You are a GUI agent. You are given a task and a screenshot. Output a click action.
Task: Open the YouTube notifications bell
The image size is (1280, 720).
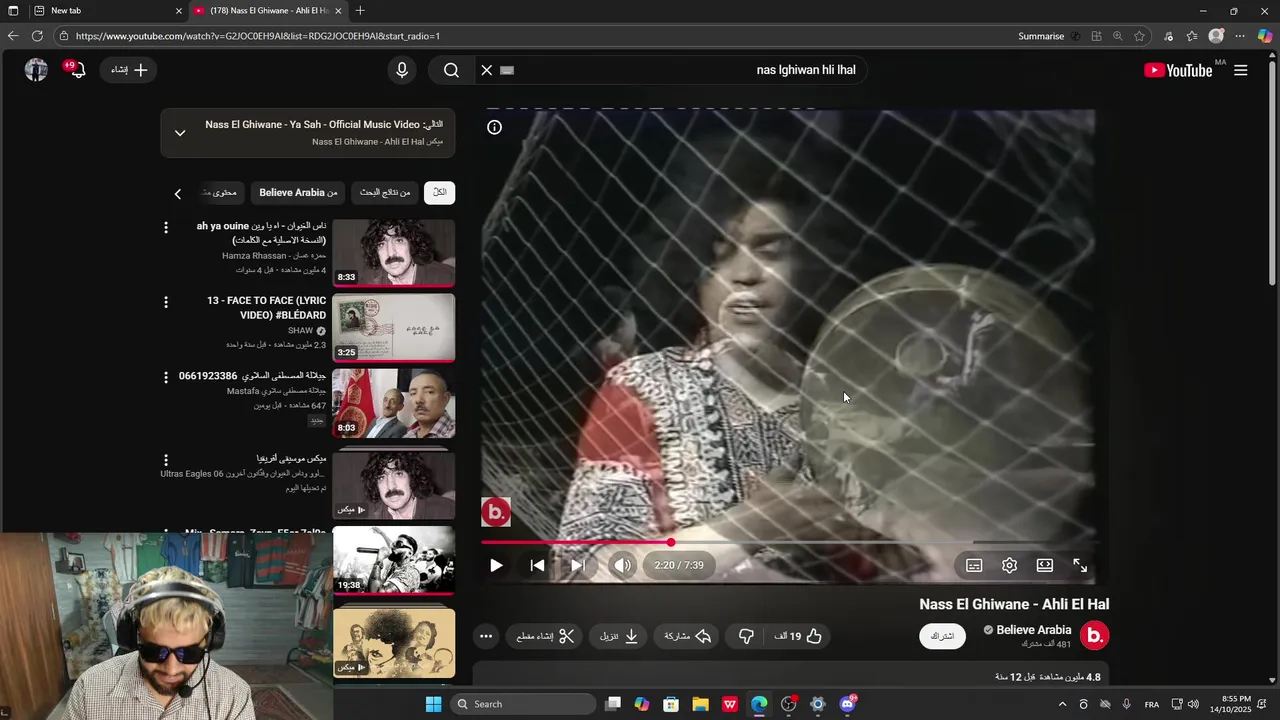[x=77, y=70]
